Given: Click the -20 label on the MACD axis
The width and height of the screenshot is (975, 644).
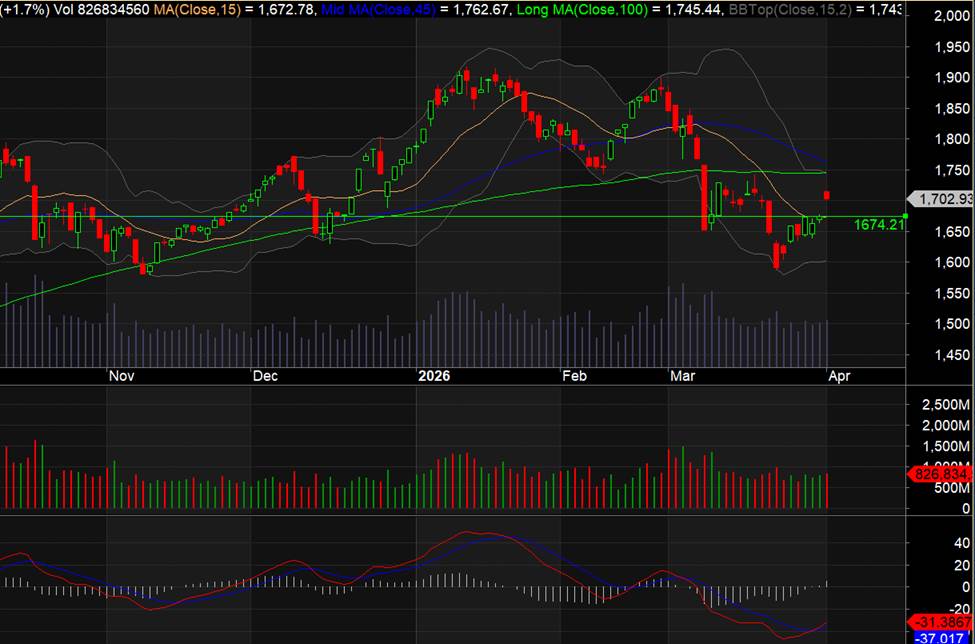Looking at the screenshot, I should coord(959,609).
